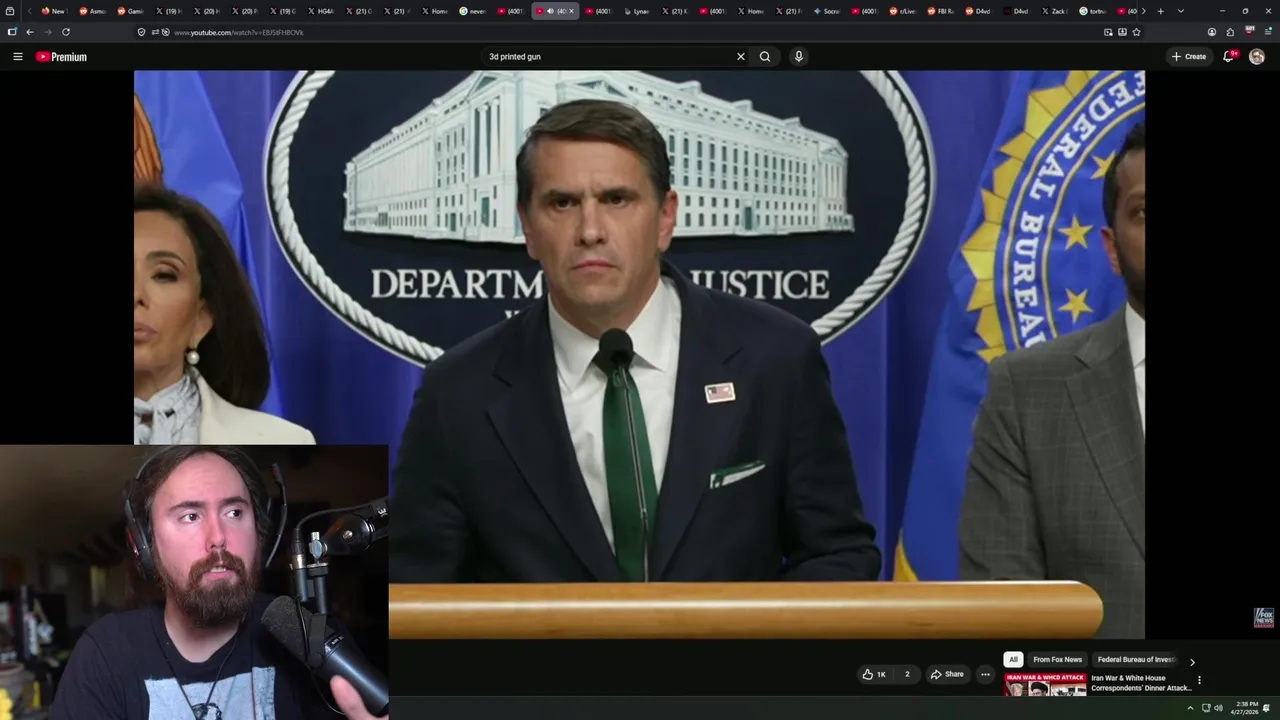Open the YouTube account avatar menu

click(x=1257, y=57)
